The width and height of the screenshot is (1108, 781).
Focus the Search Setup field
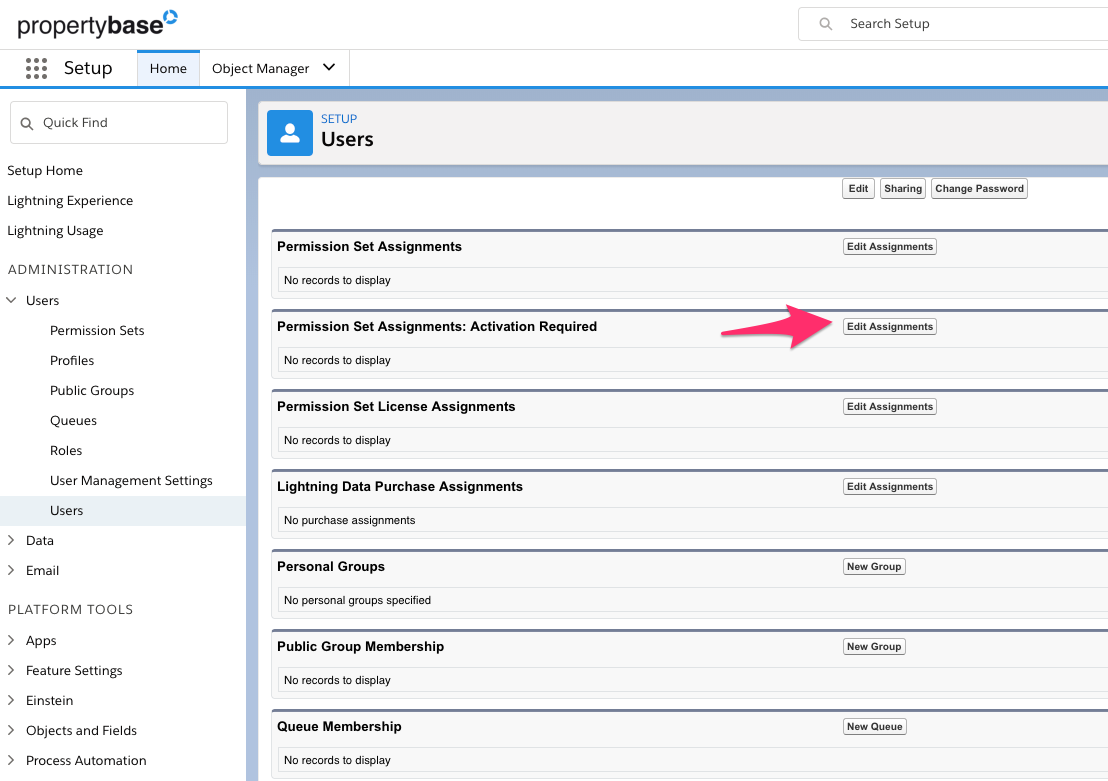[953, 24]
